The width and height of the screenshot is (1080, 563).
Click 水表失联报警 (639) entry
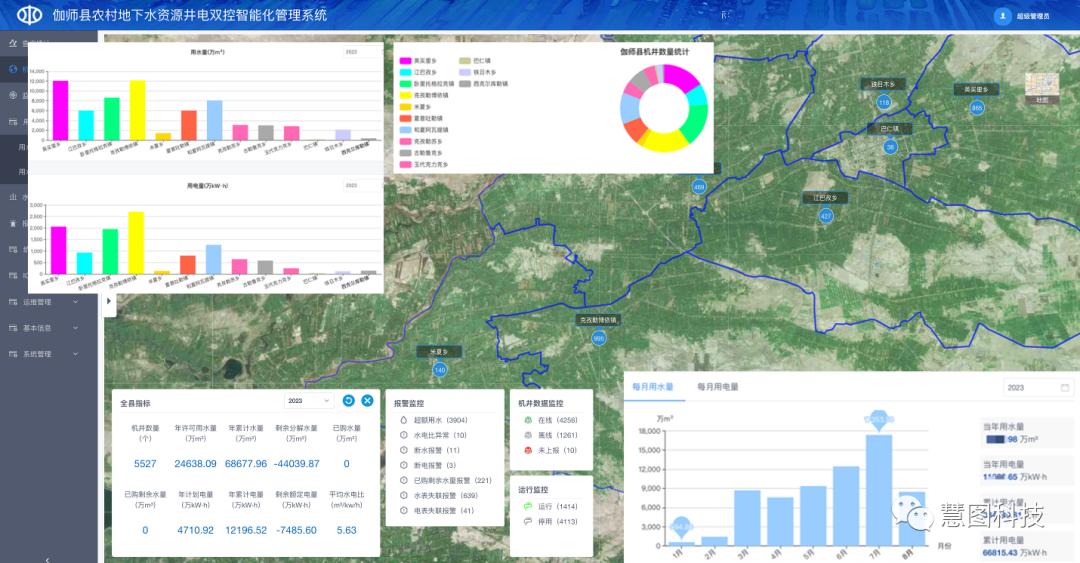[x=439, y=495]
